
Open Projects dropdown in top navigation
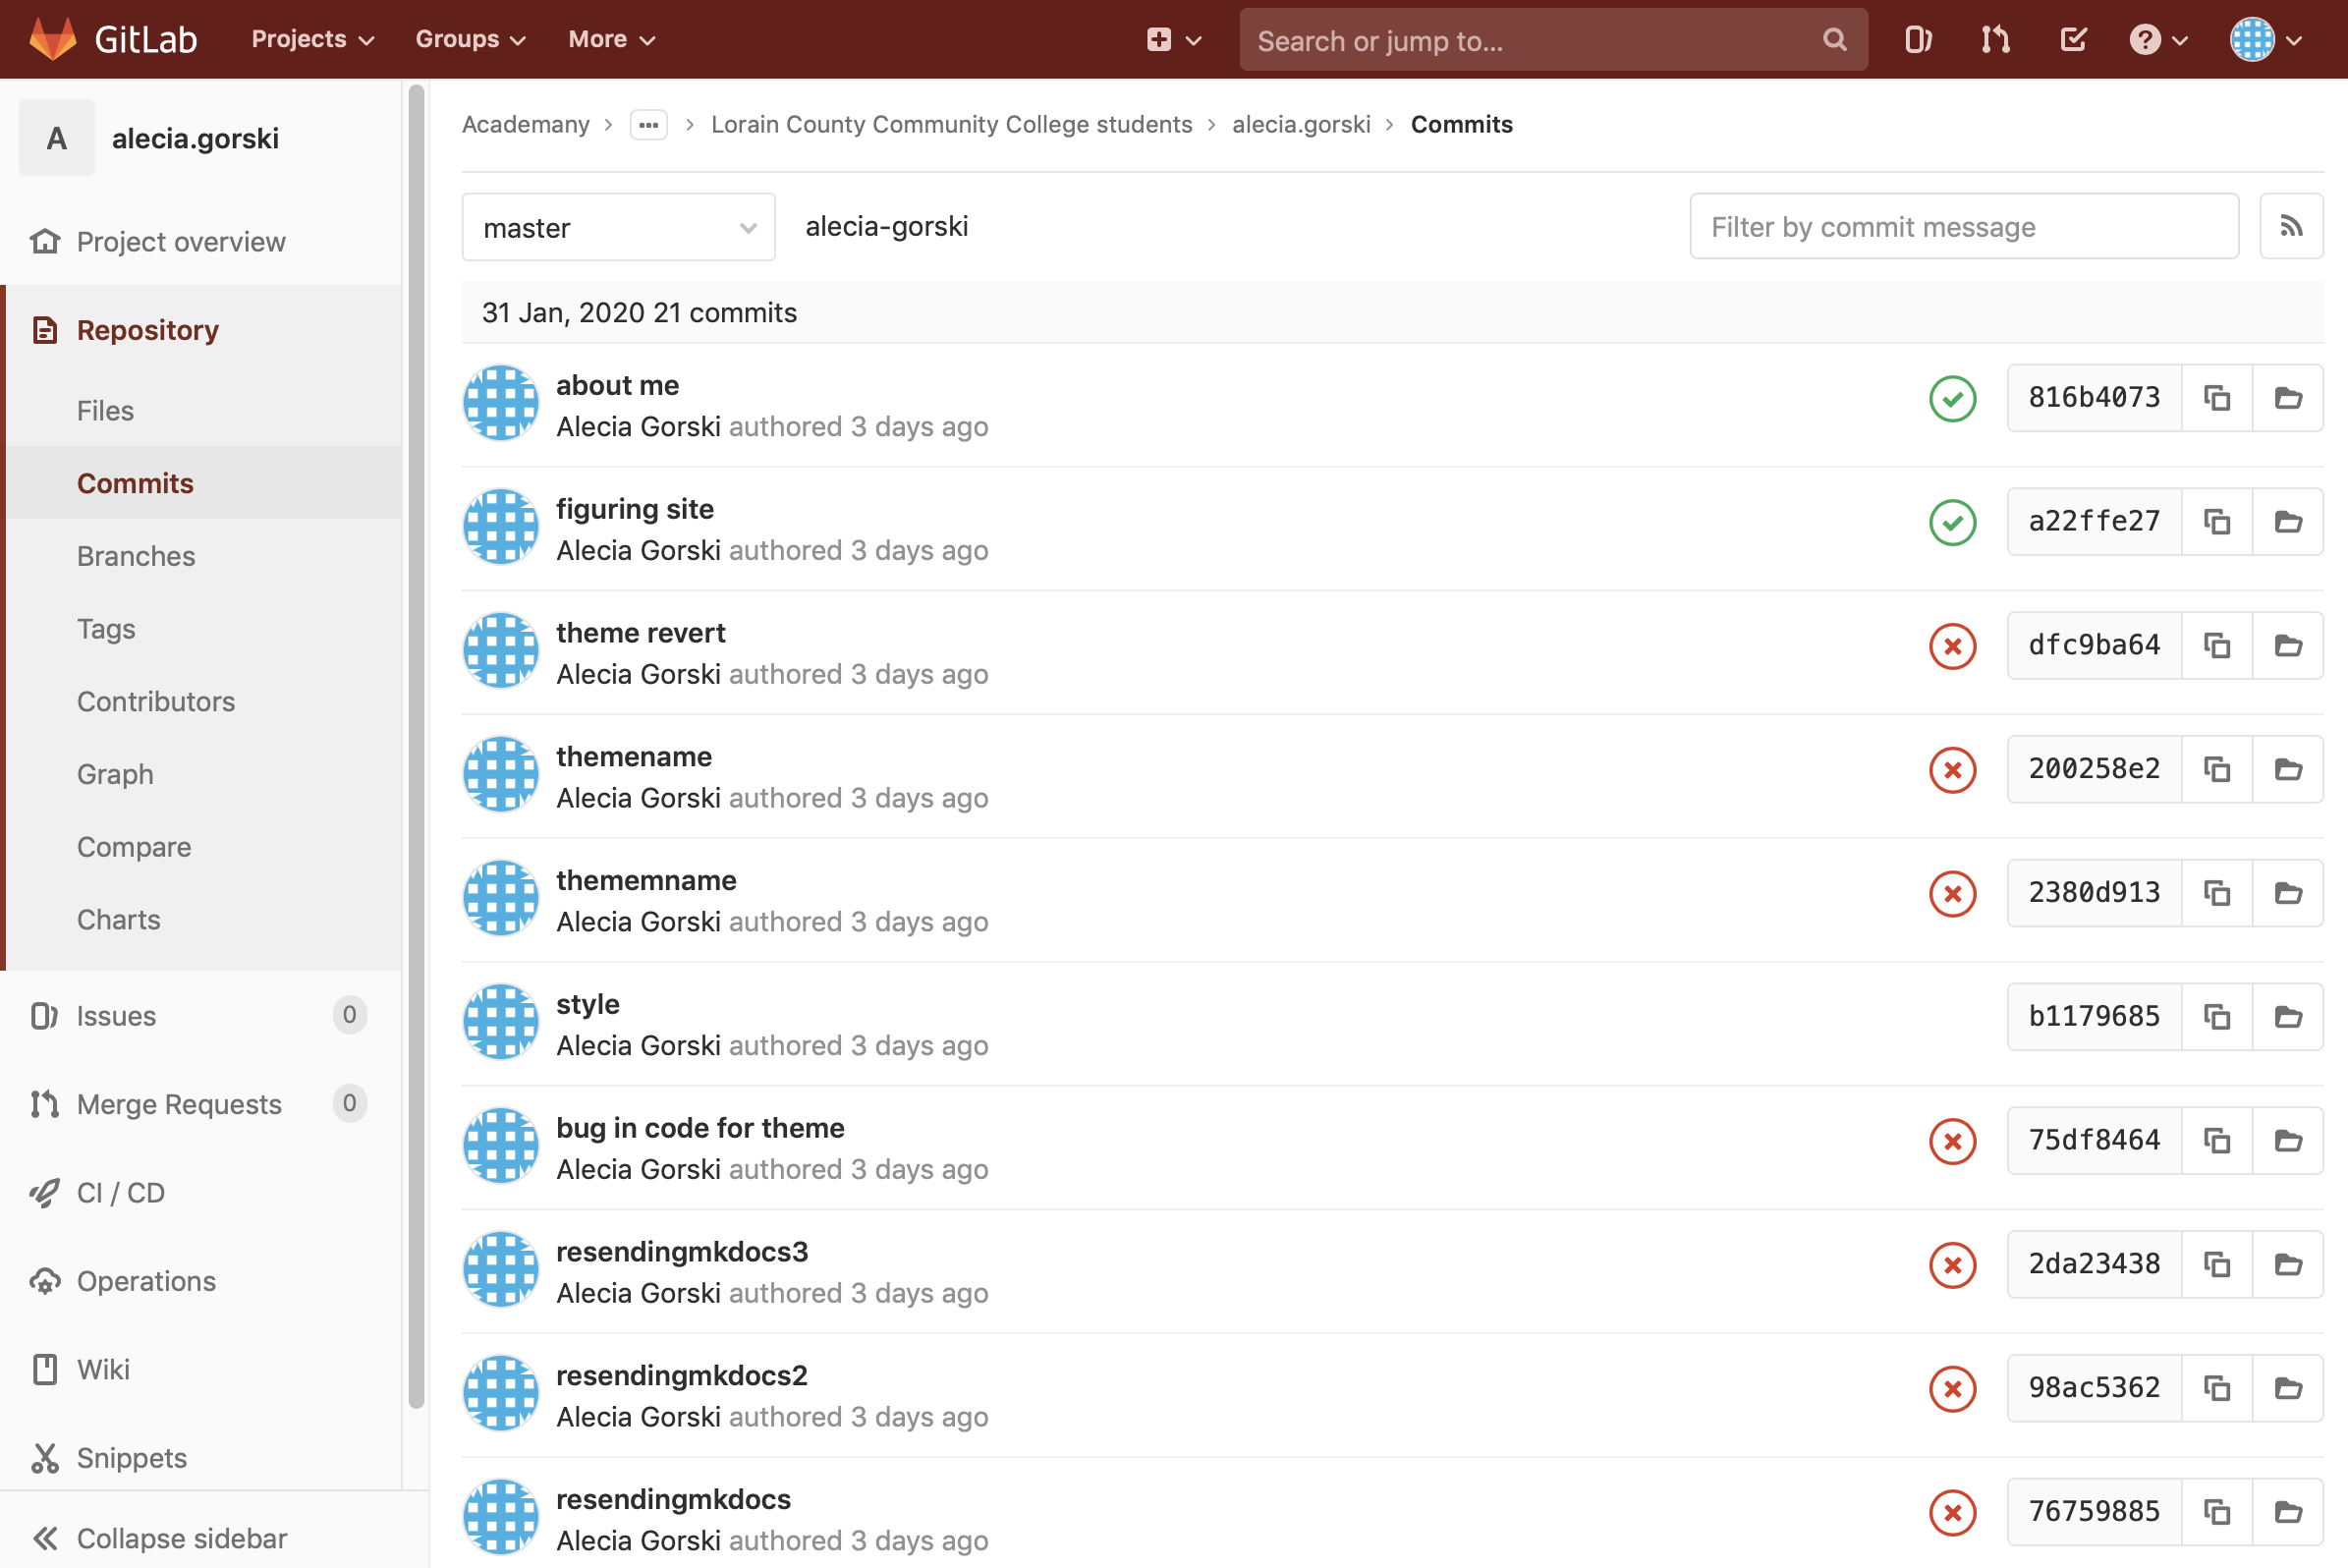click(313, 38)
